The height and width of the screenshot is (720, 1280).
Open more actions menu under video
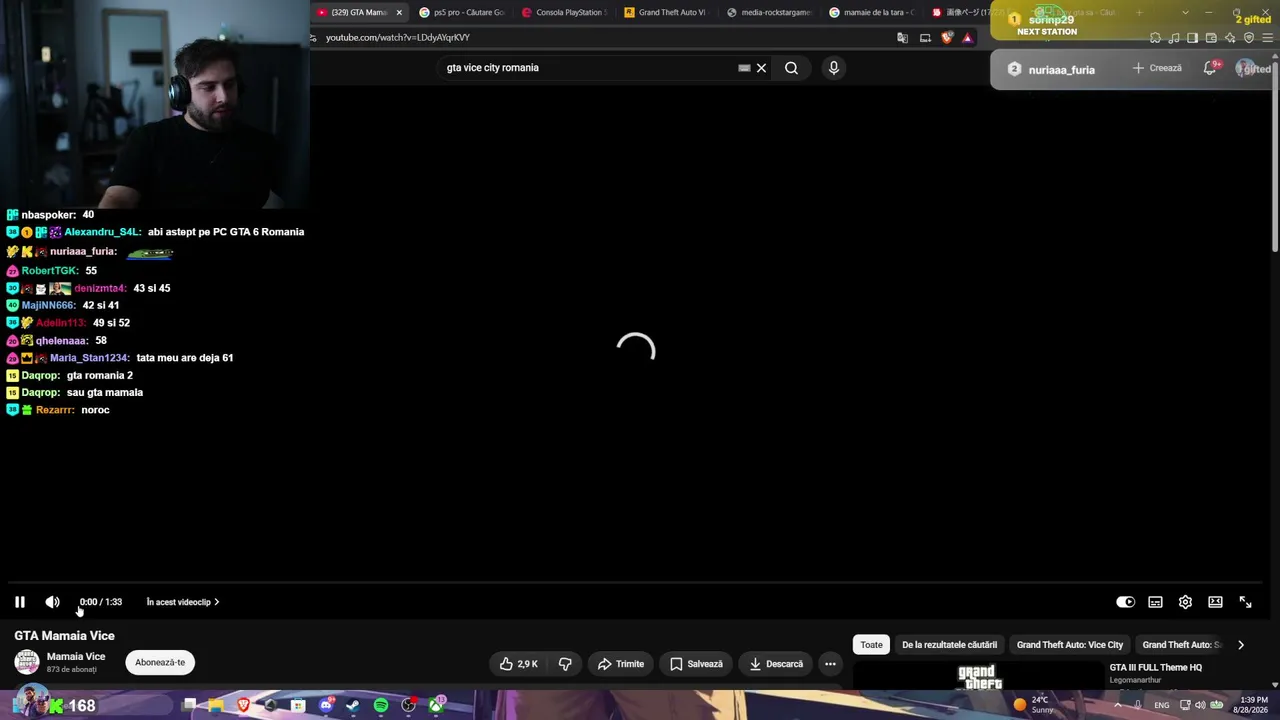[830, 664]
